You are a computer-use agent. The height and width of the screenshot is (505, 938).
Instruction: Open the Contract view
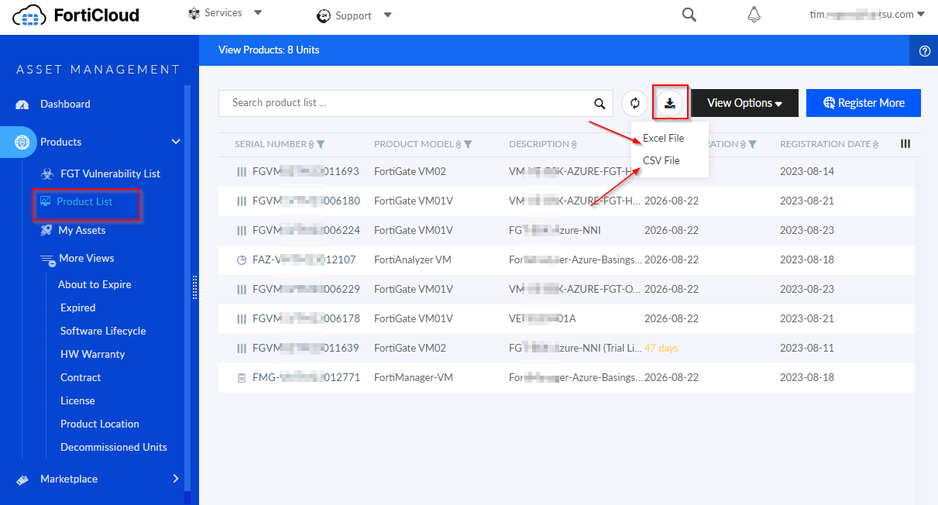pos(80,378)
